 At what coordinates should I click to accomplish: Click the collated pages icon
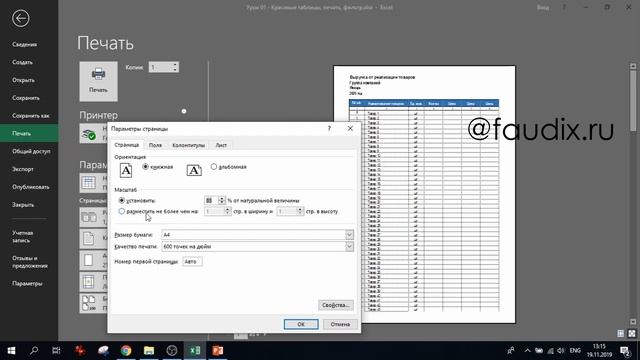(x=89, y=217)
